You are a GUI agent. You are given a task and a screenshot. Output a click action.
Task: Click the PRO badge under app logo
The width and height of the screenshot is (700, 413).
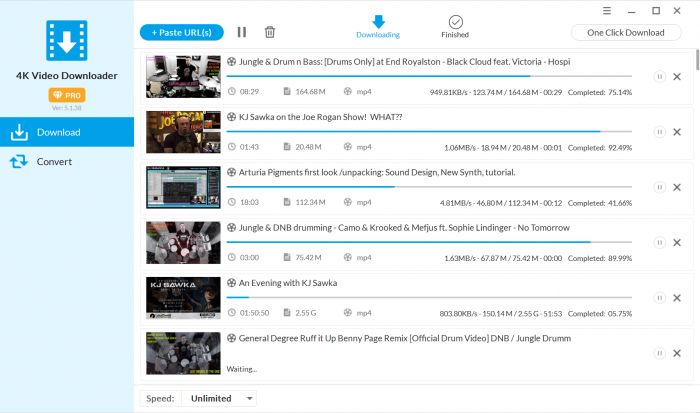click(x=66, y=94)
